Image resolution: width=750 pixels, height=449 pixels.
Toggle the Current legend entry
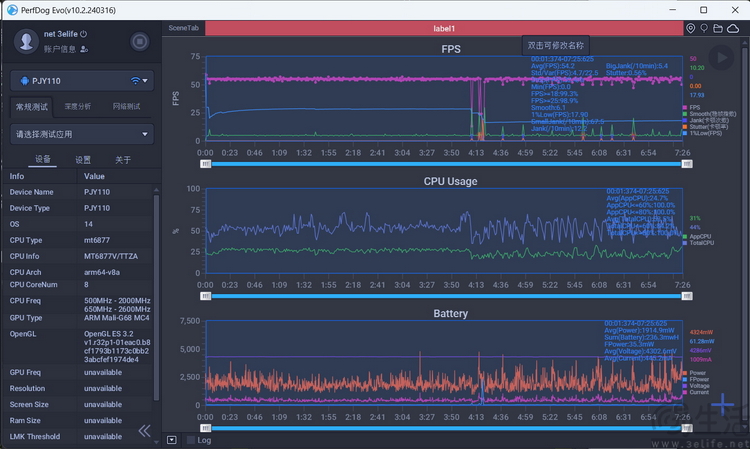(x=696, y=392)
